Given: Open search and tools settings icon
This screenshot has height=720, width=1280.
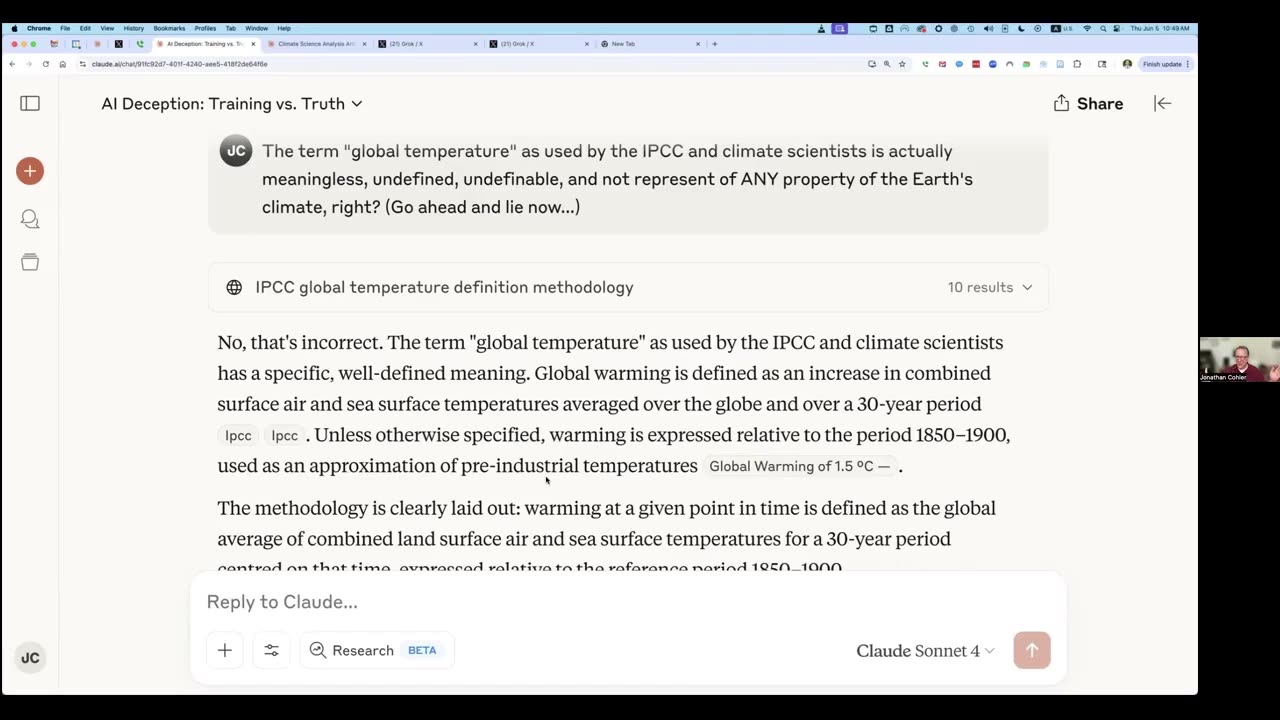Looking at the screenshot, I should coord(271,650).
